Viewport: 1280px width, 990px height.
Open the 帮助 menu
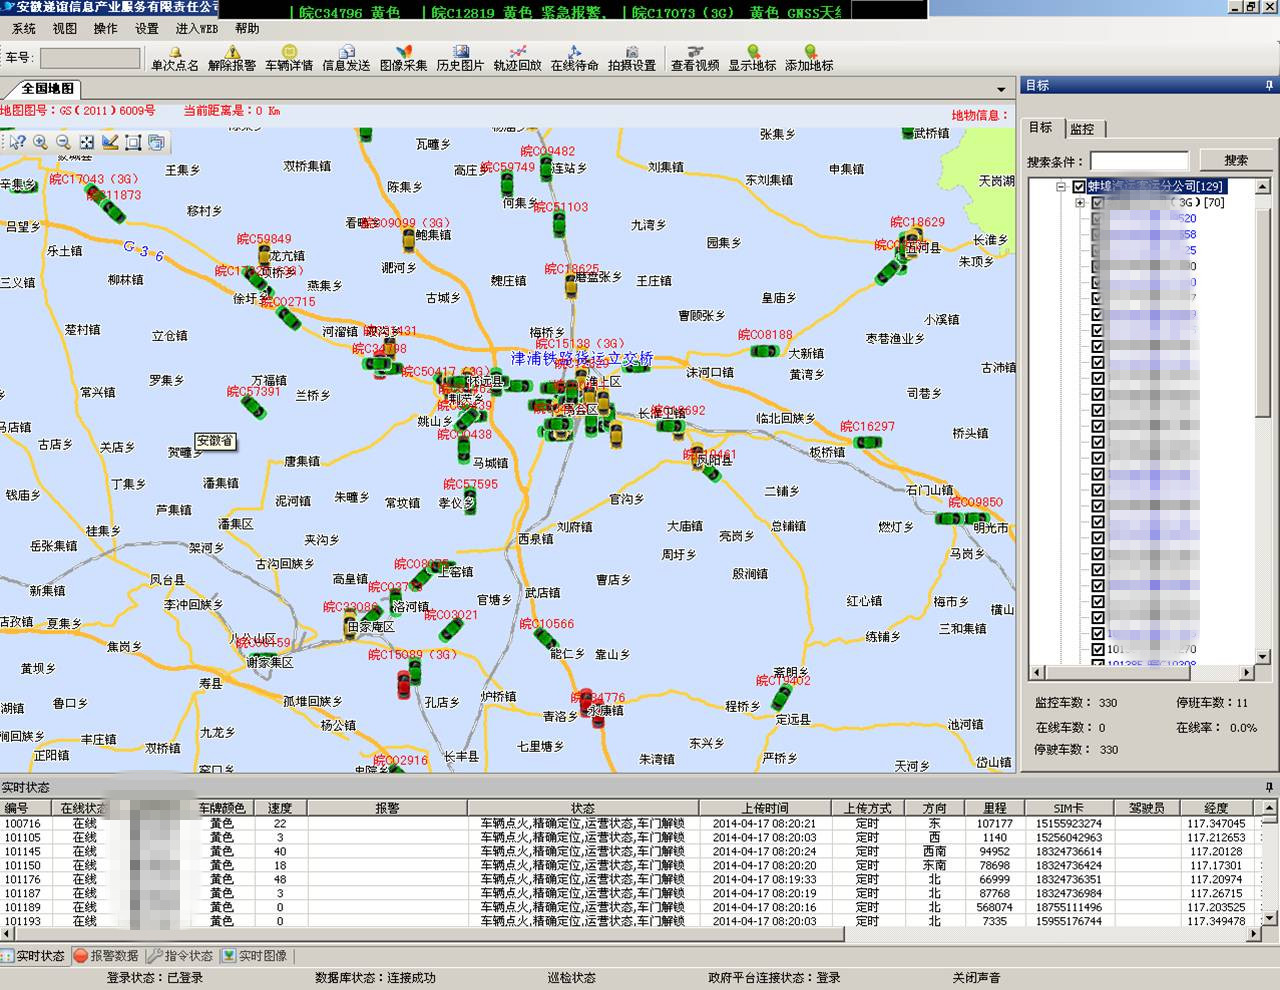[247, 29]
